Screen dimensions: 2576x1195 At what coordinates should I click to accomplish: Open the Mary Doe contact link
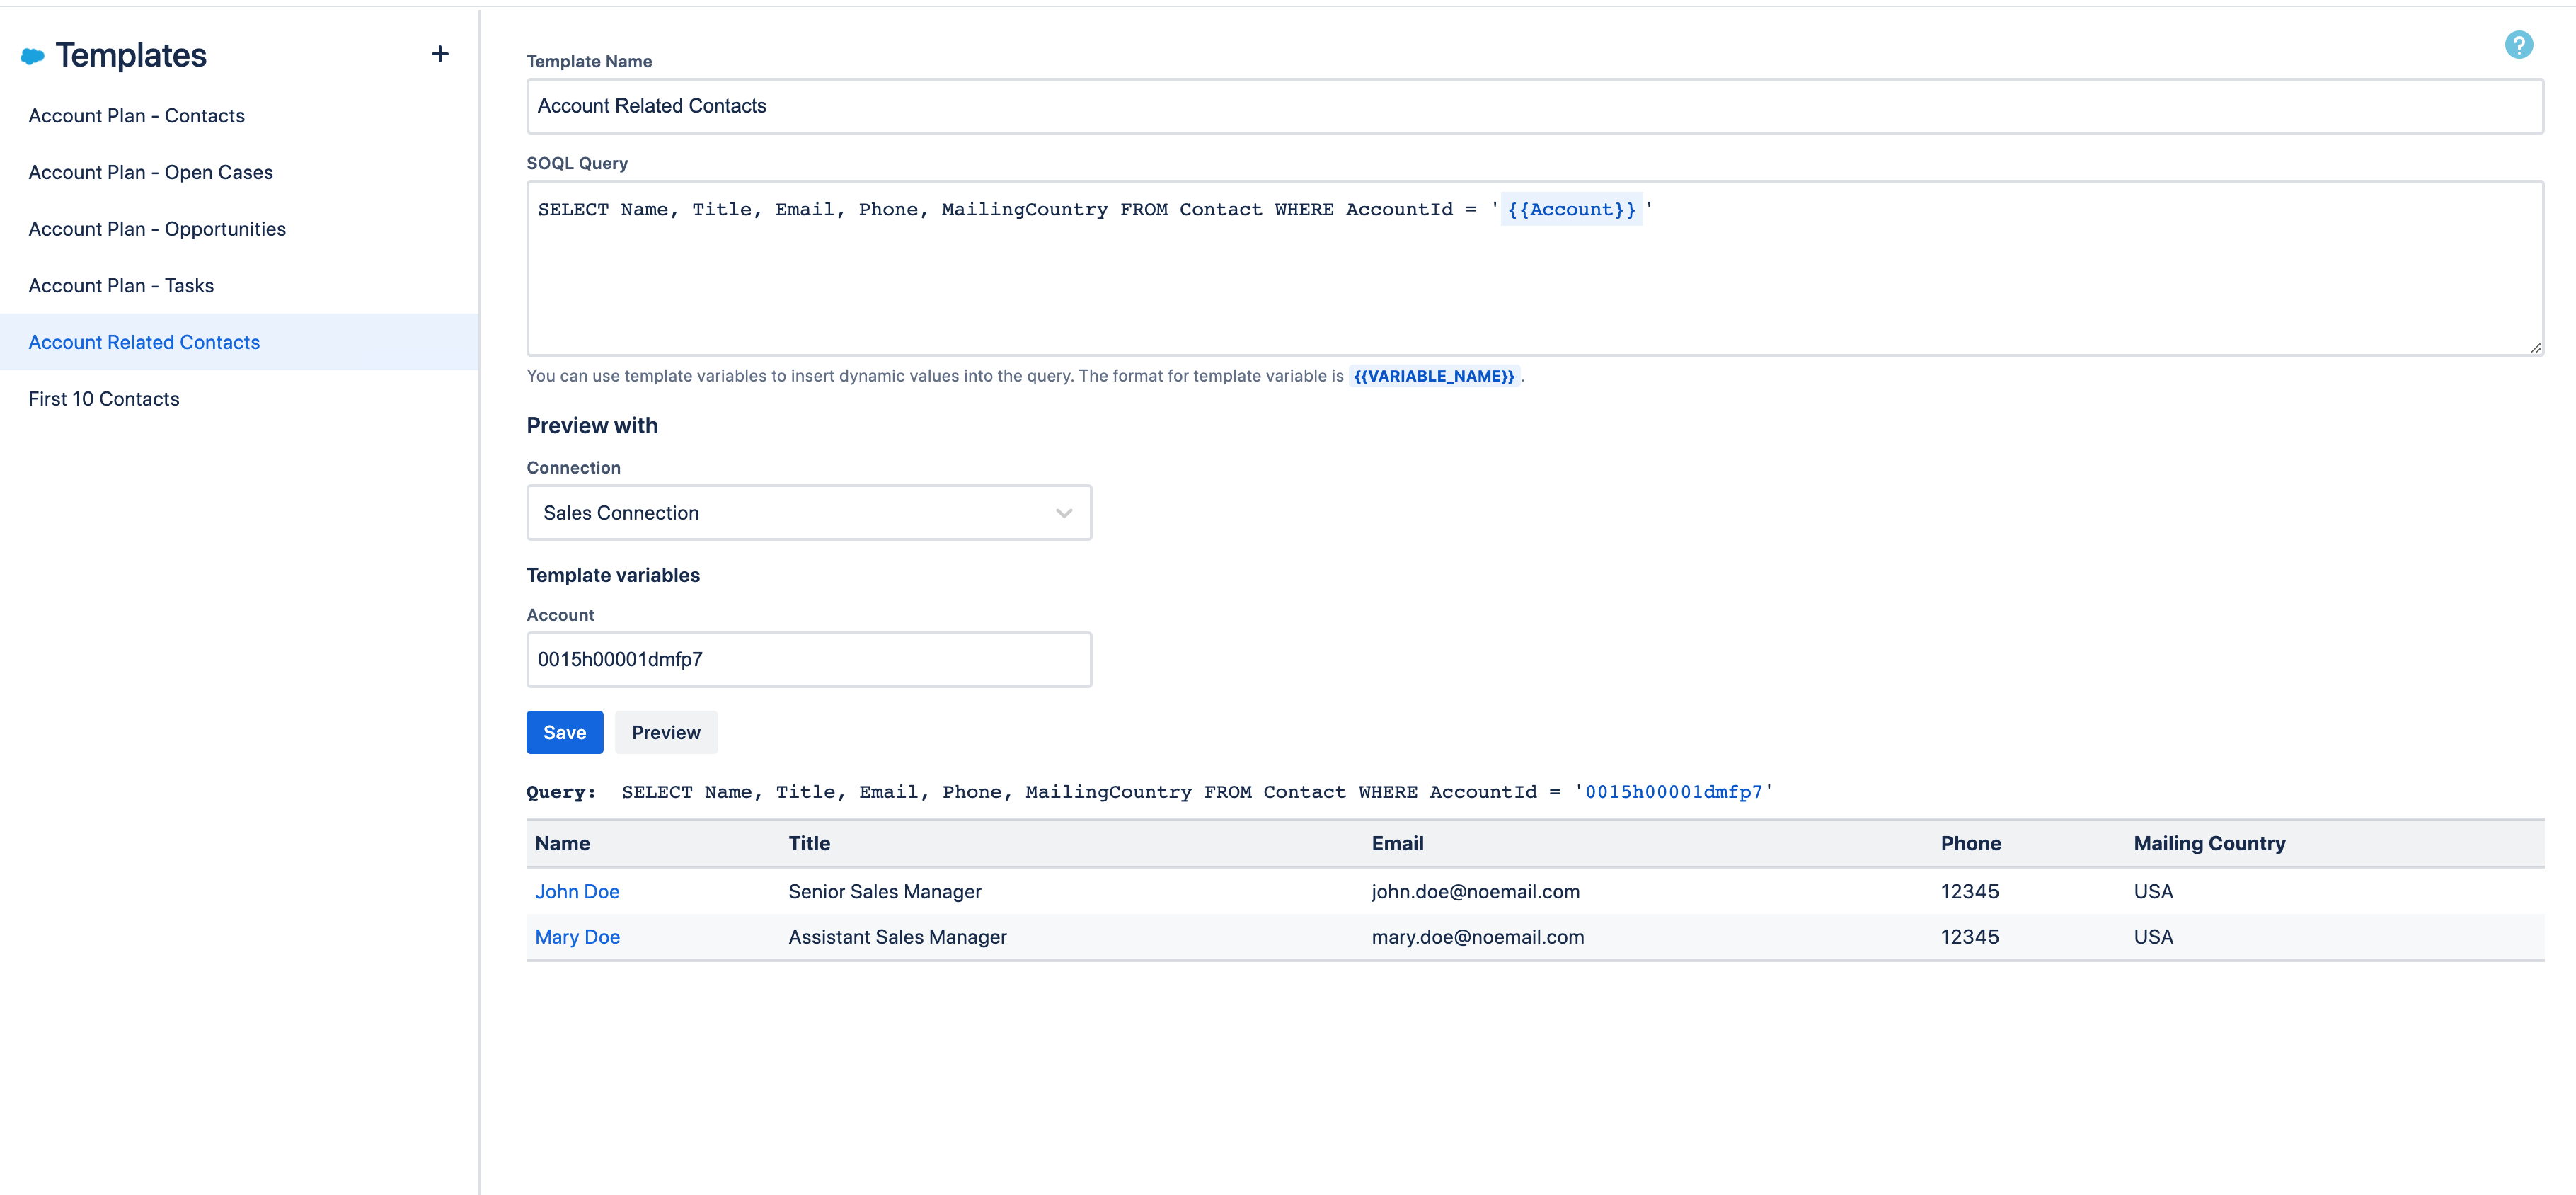577,937
